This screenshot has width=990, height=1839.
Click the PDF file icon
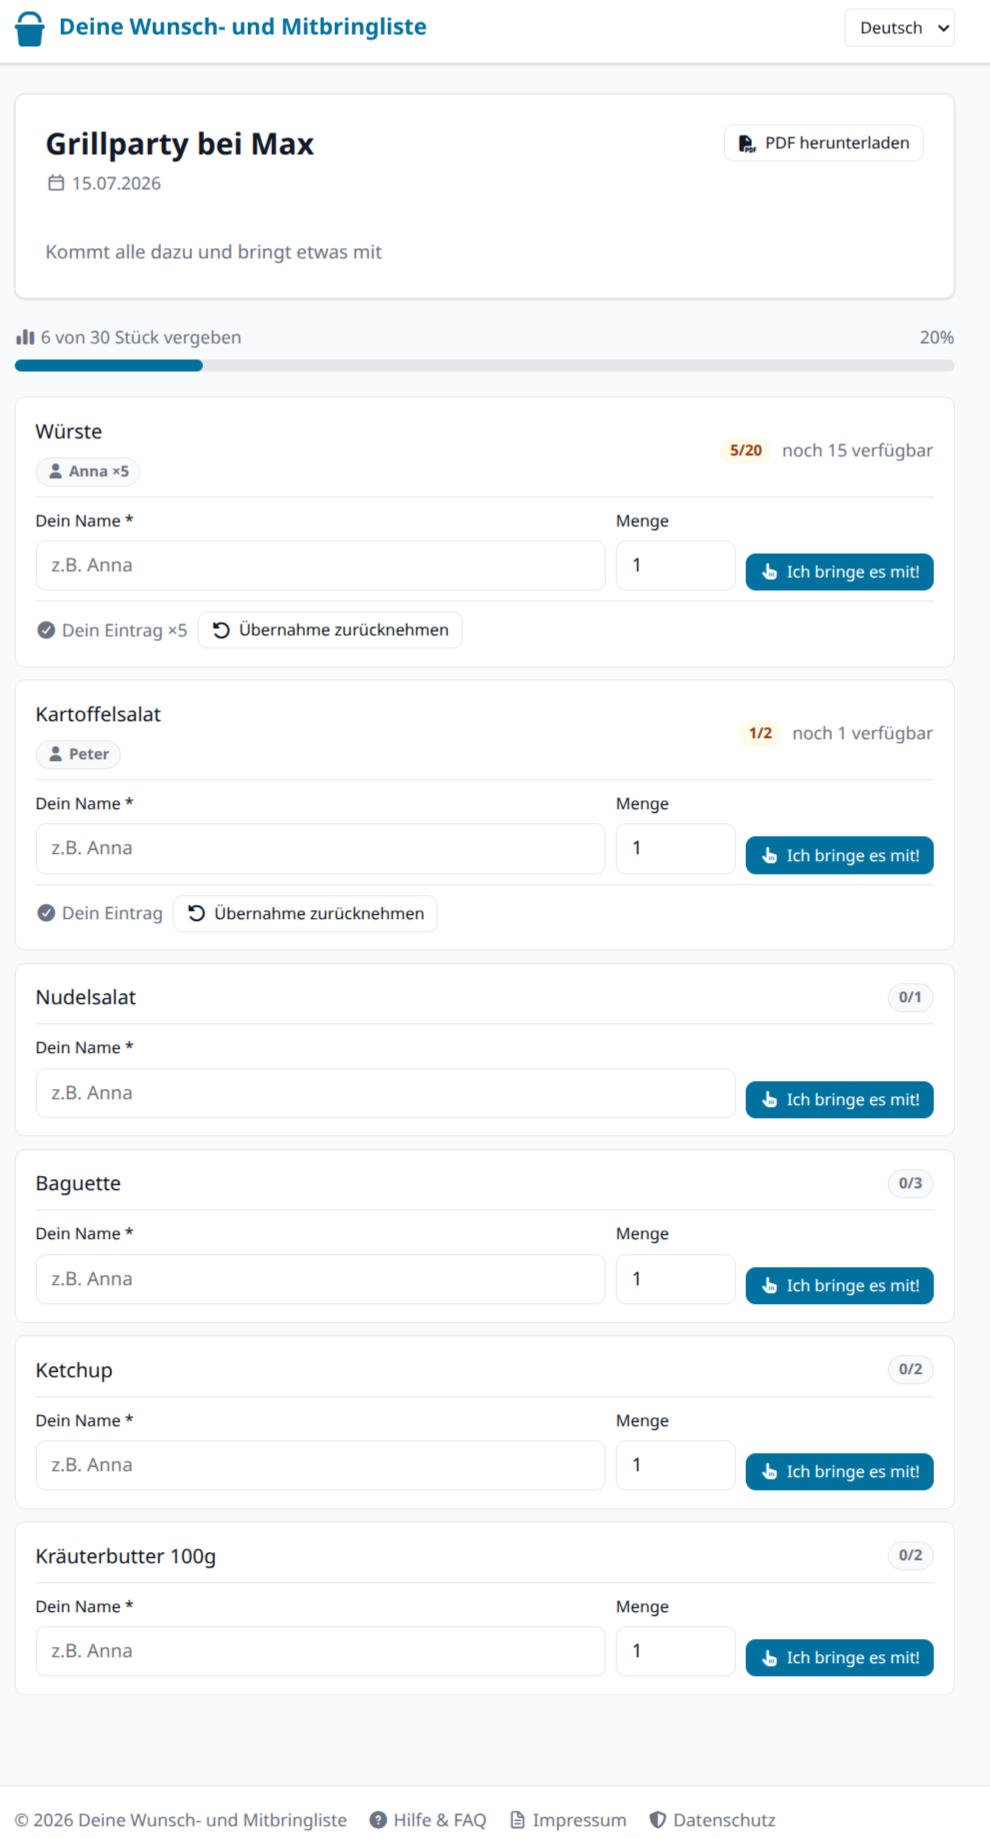pyautogui.click(x=747, y=143)
